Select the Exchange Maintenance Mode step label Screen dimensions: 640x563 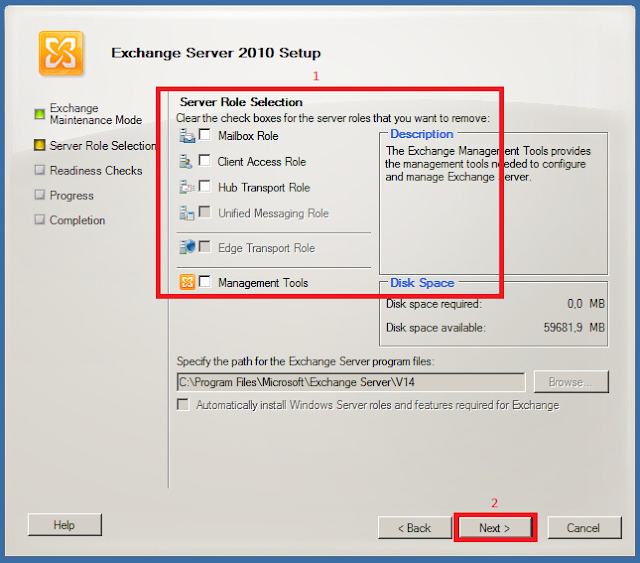coord(96,114)
